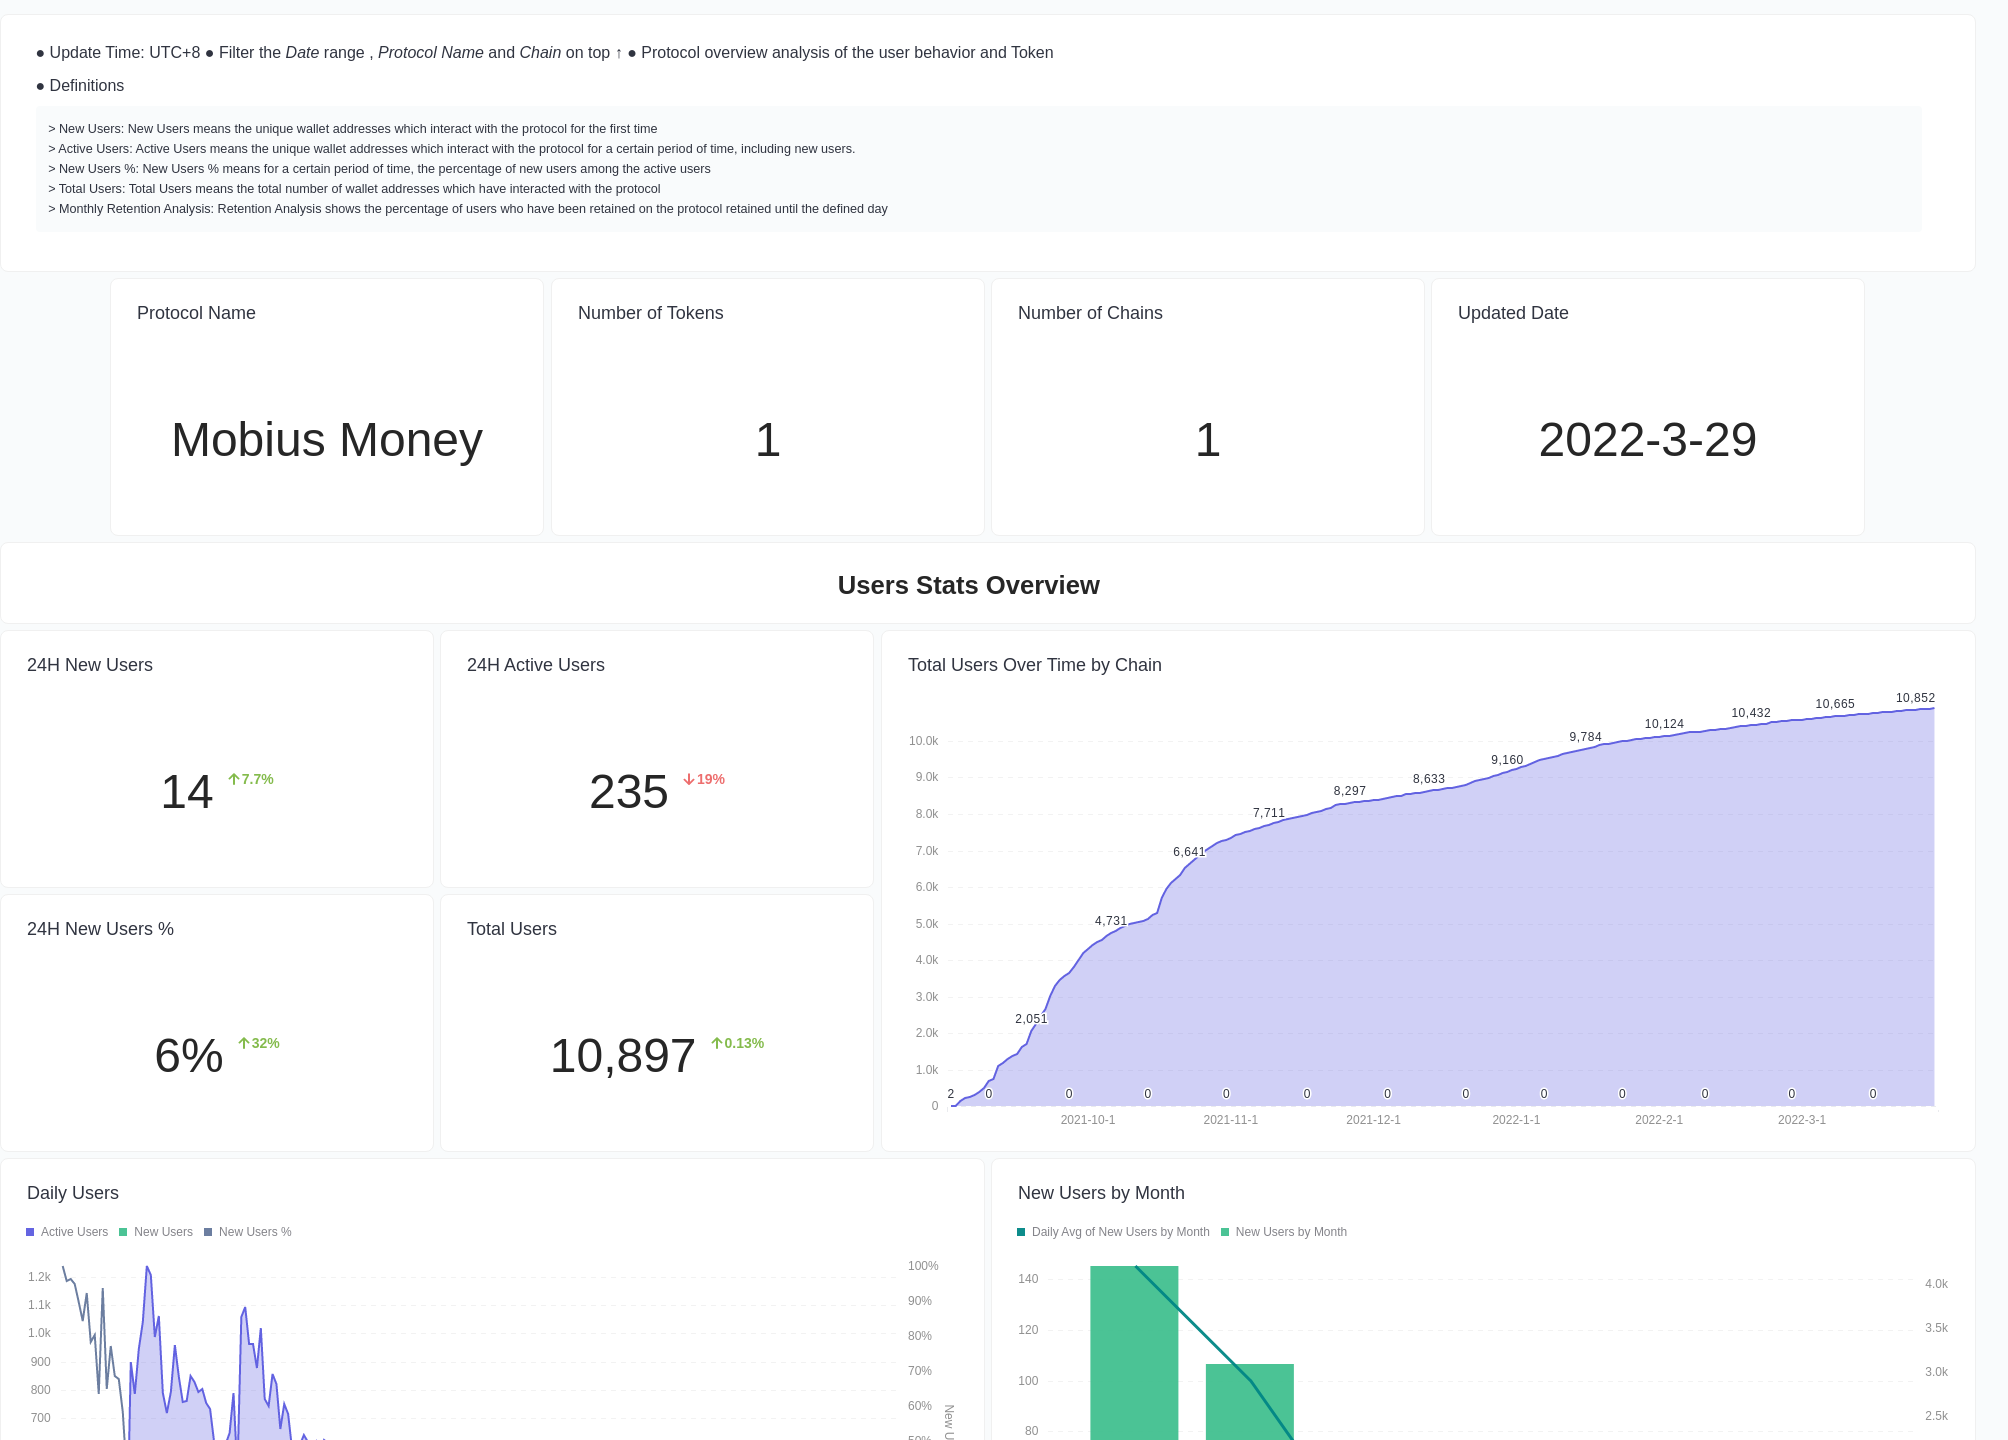Click the 24H Active Users panel icon
The height and width of the screenshot is (1440, 2008).
689,779
